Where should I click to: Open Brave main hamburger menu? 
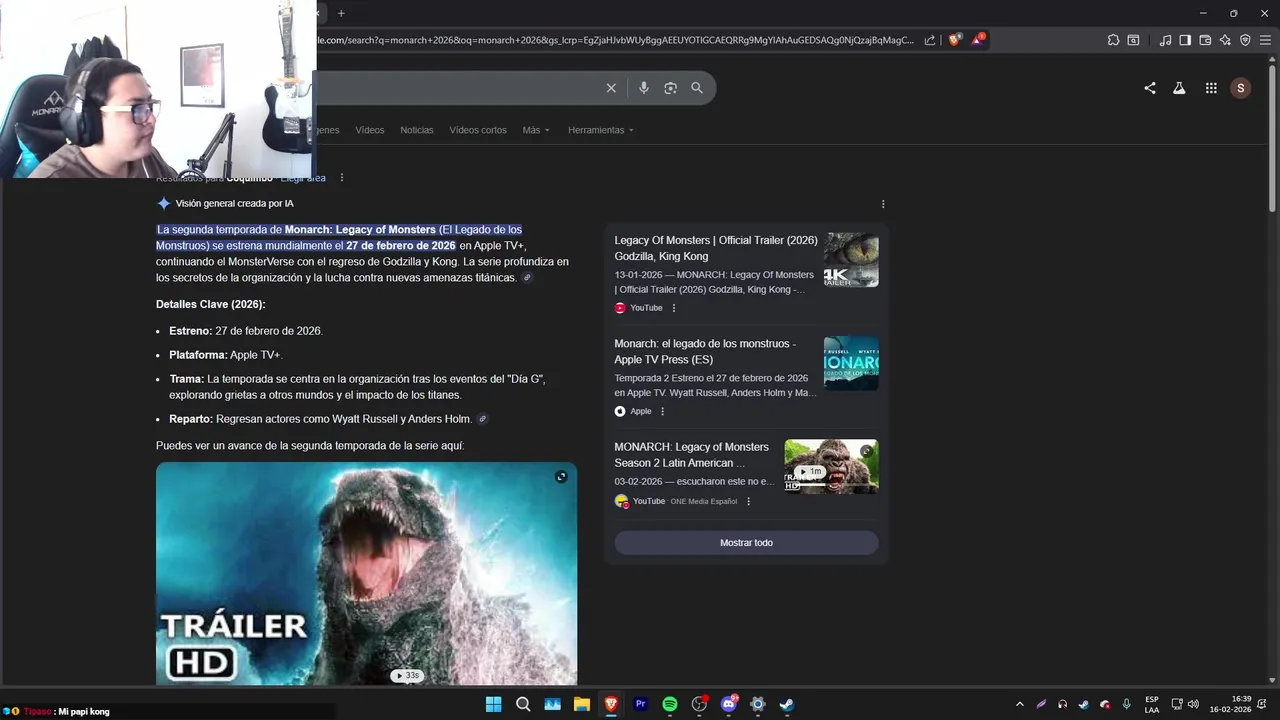(1265, 40)
